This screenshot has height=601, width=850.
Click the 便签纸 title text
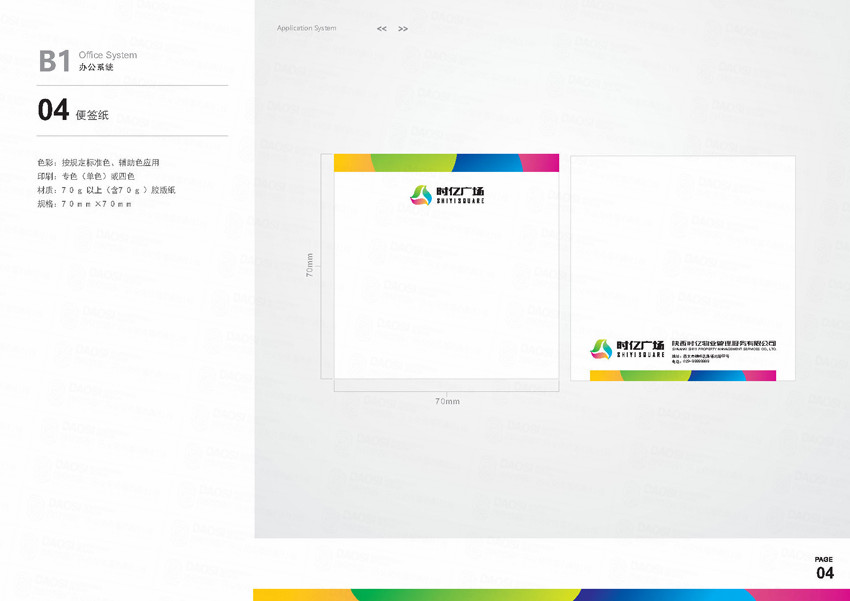[x=95, y=115]
